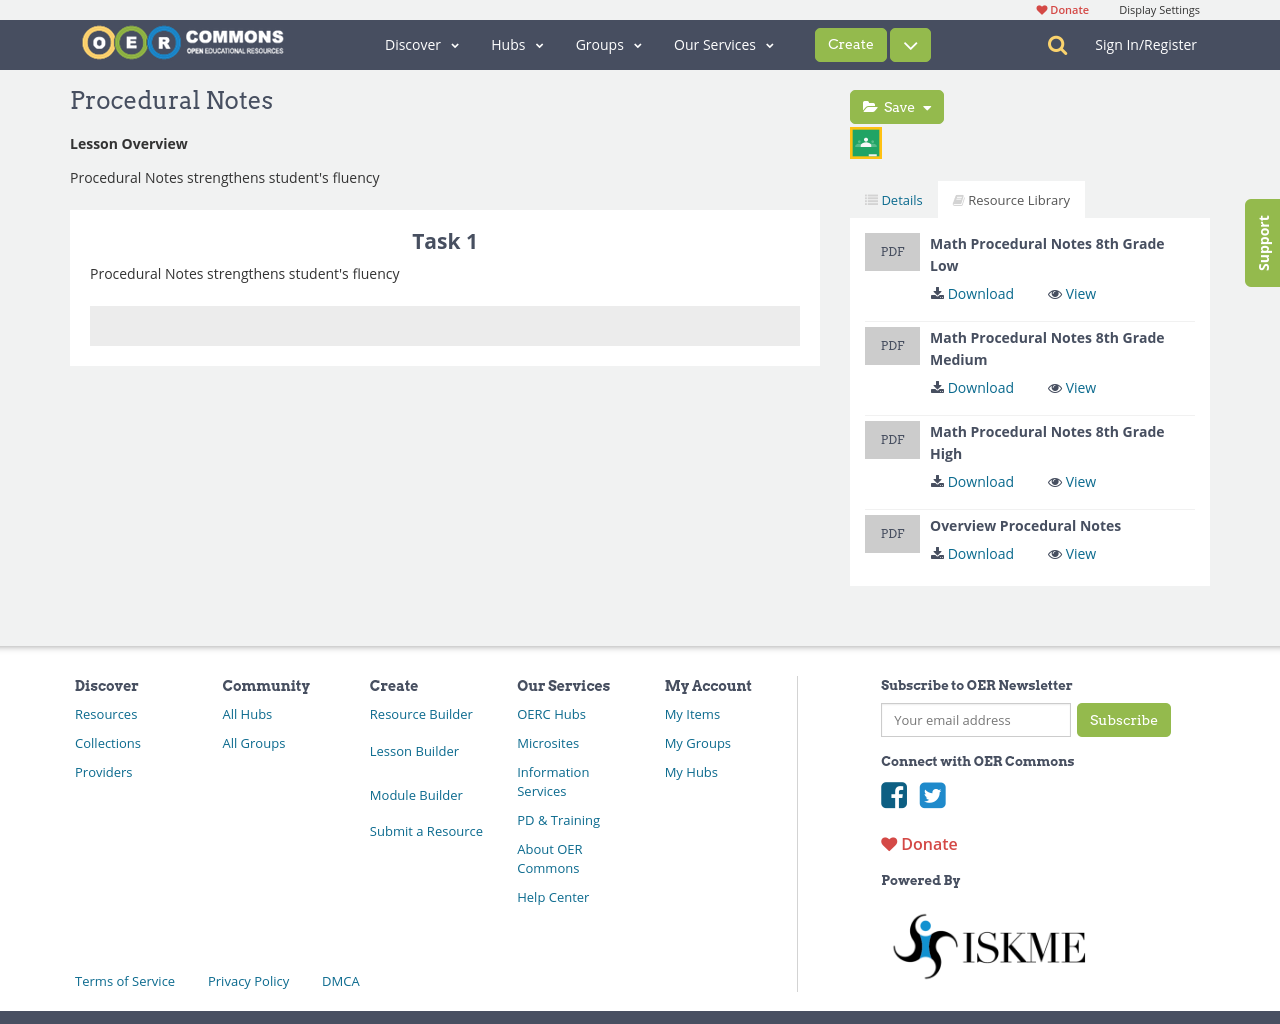Click PDF icon for 8th Grade Low
The height and width of the screenshot is (1024, 1280).
pos(892,252)
